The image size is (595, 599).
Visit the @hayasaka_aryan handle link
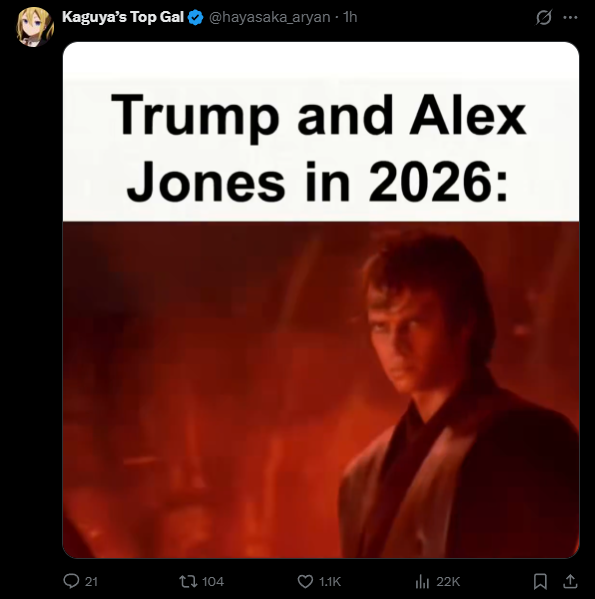pos(269,17)
